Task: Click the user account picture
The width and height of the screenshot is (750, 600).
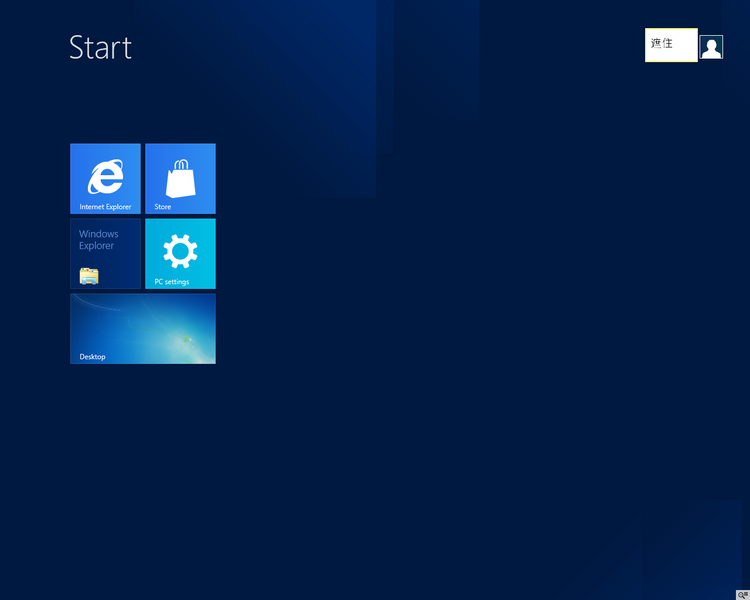Action: (x=711, y=47)
